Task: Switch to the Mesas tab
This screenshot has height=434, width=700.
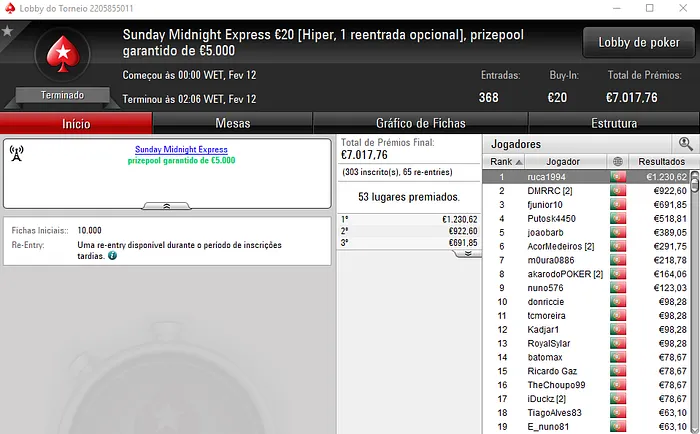Action: [233, 123]
